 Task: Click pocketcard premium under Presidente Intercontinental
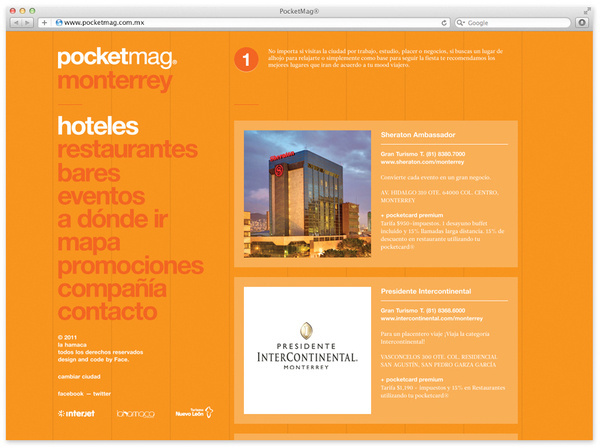(x=412, y=380)
